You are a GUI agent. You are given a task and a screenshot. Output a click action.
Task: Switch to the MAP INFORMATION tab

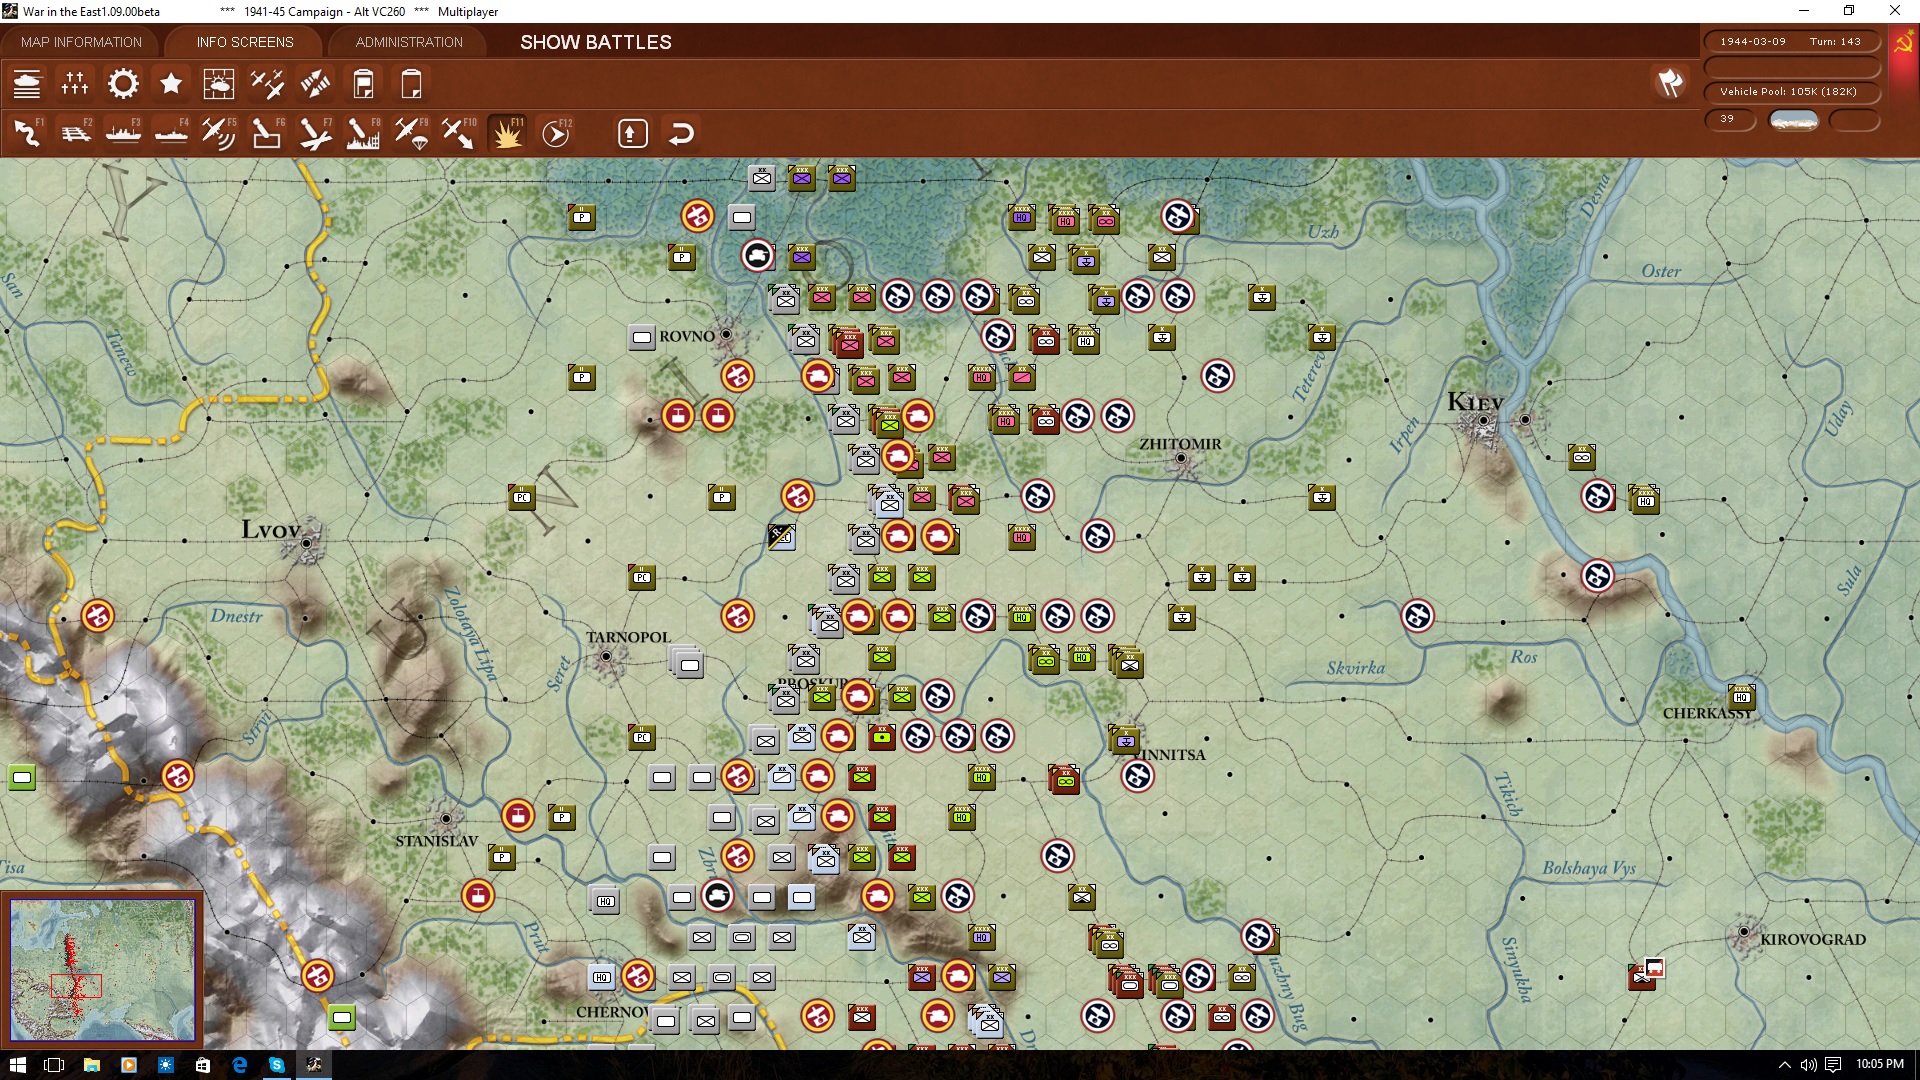pyautogui.click(x=81, y=42)
